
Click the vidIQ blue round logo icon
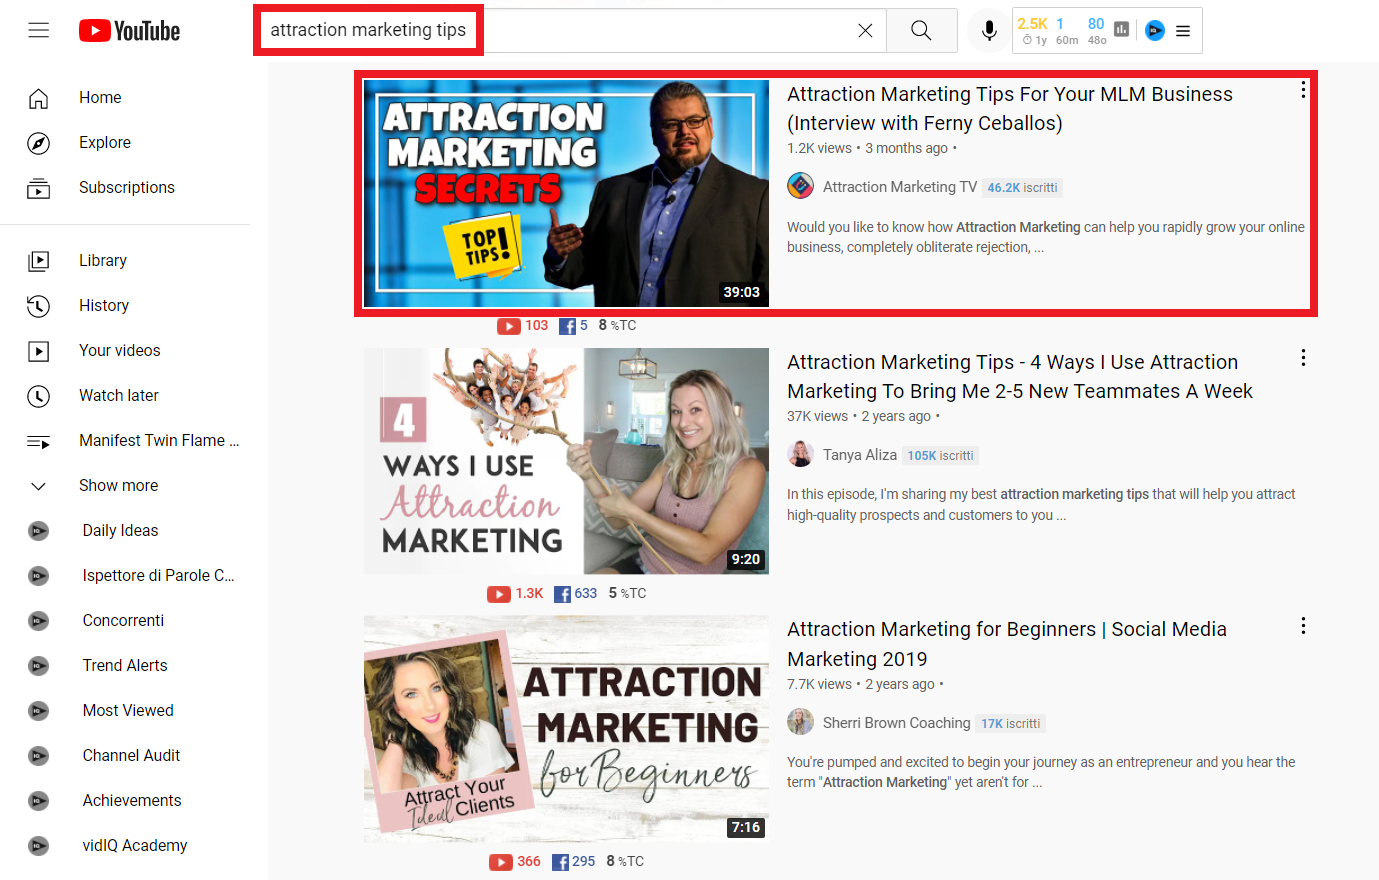[1155, 30]
